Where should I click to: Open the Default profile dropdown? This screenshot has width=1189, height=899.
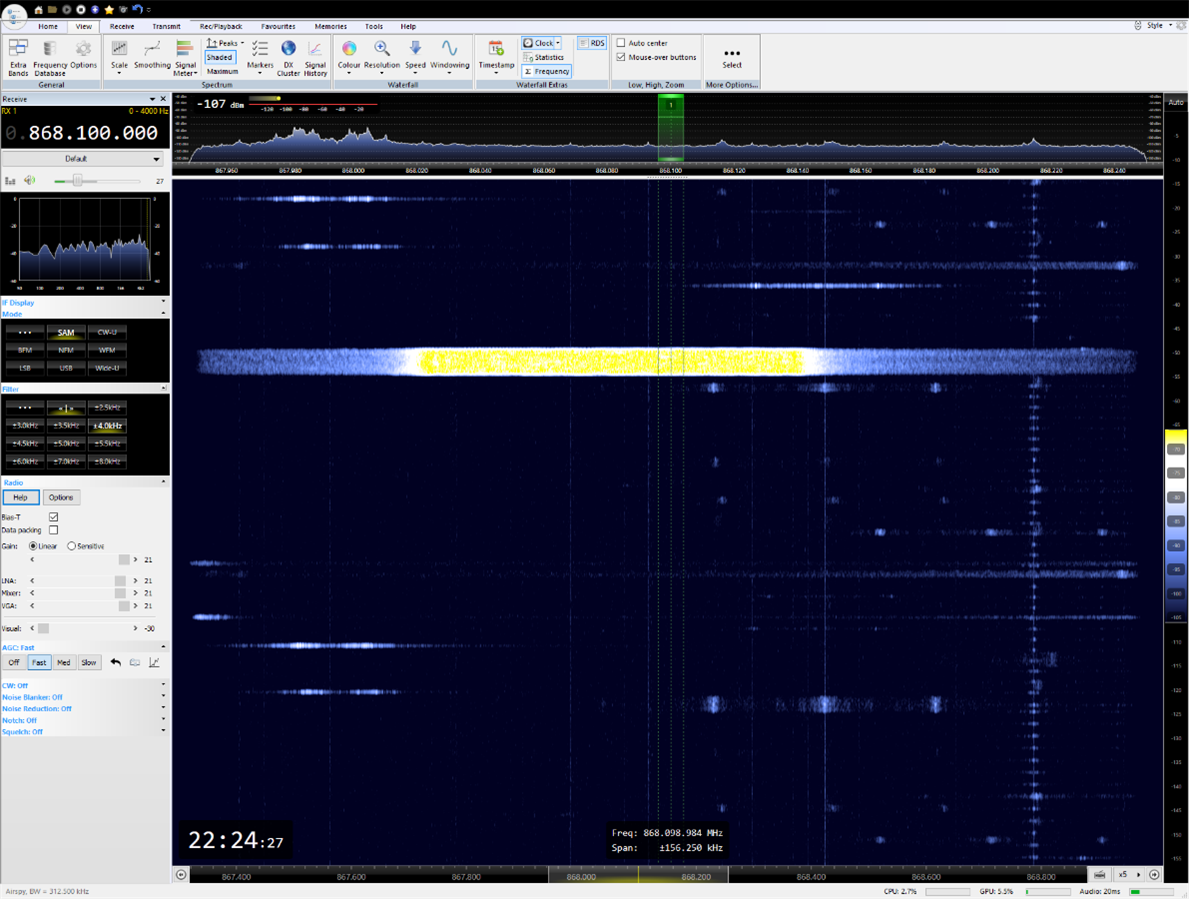click(x=82, y=159)
